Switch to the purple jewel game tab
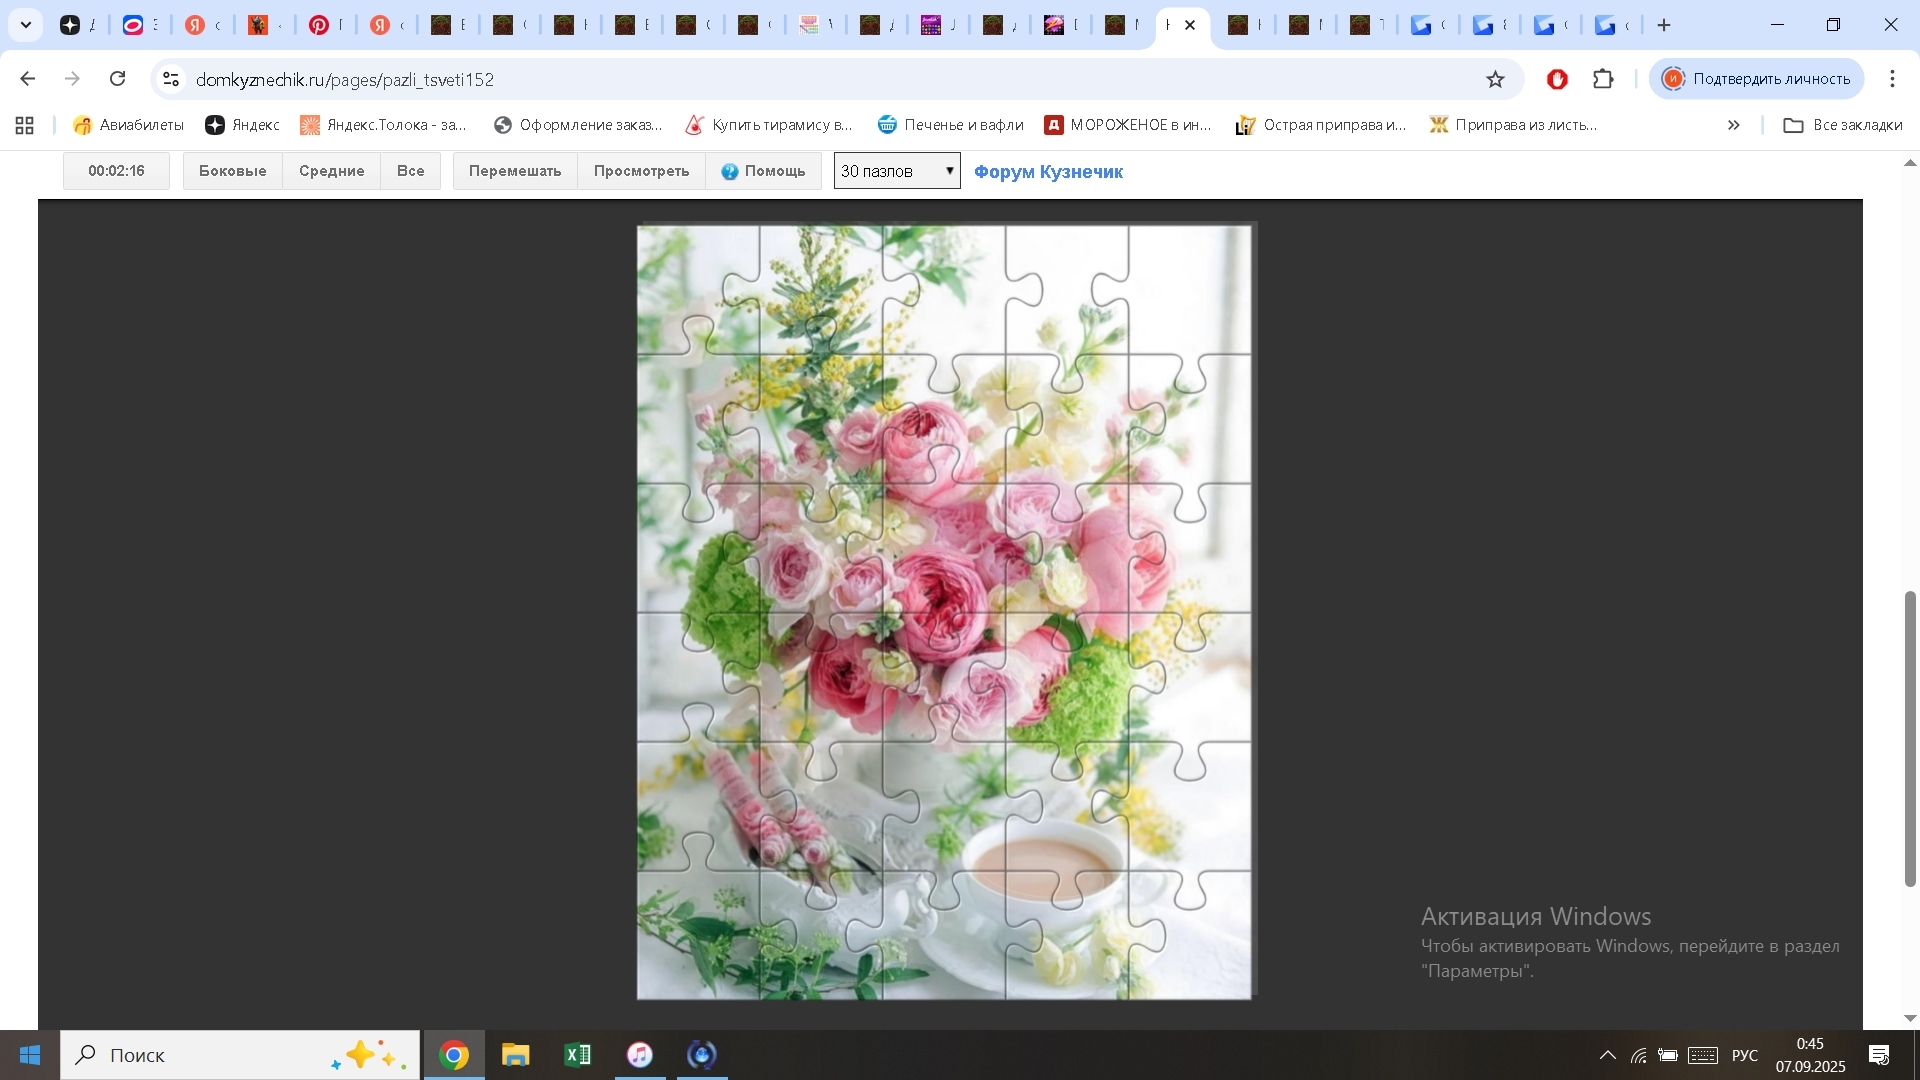The width and height of the screenshot is (1920, 1080). pos(931,25)
